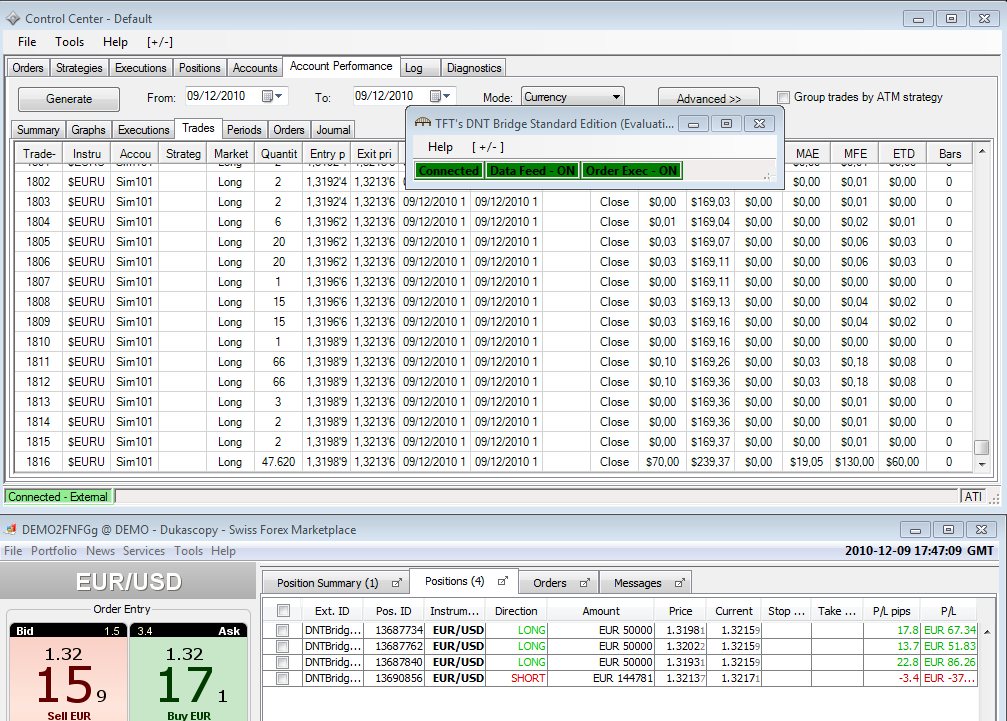Toggle [ +/- ] in DNT Bridge window
Screen dimensions: 1007x721
pos(488,147)
